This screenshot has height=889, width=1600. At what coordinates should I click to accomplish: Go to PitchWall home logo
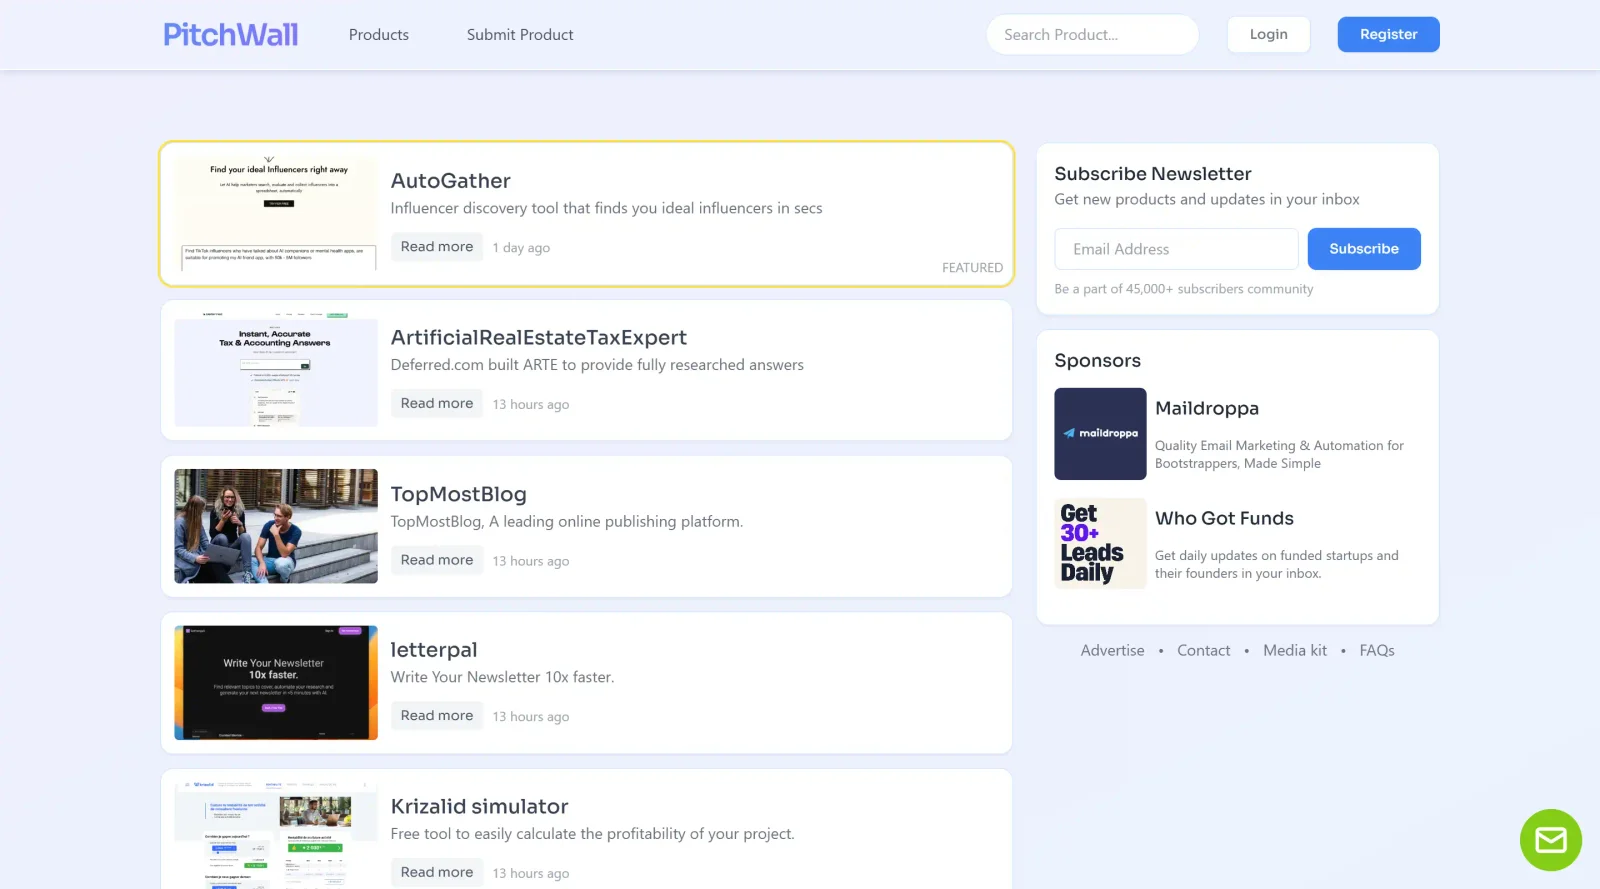231,35
